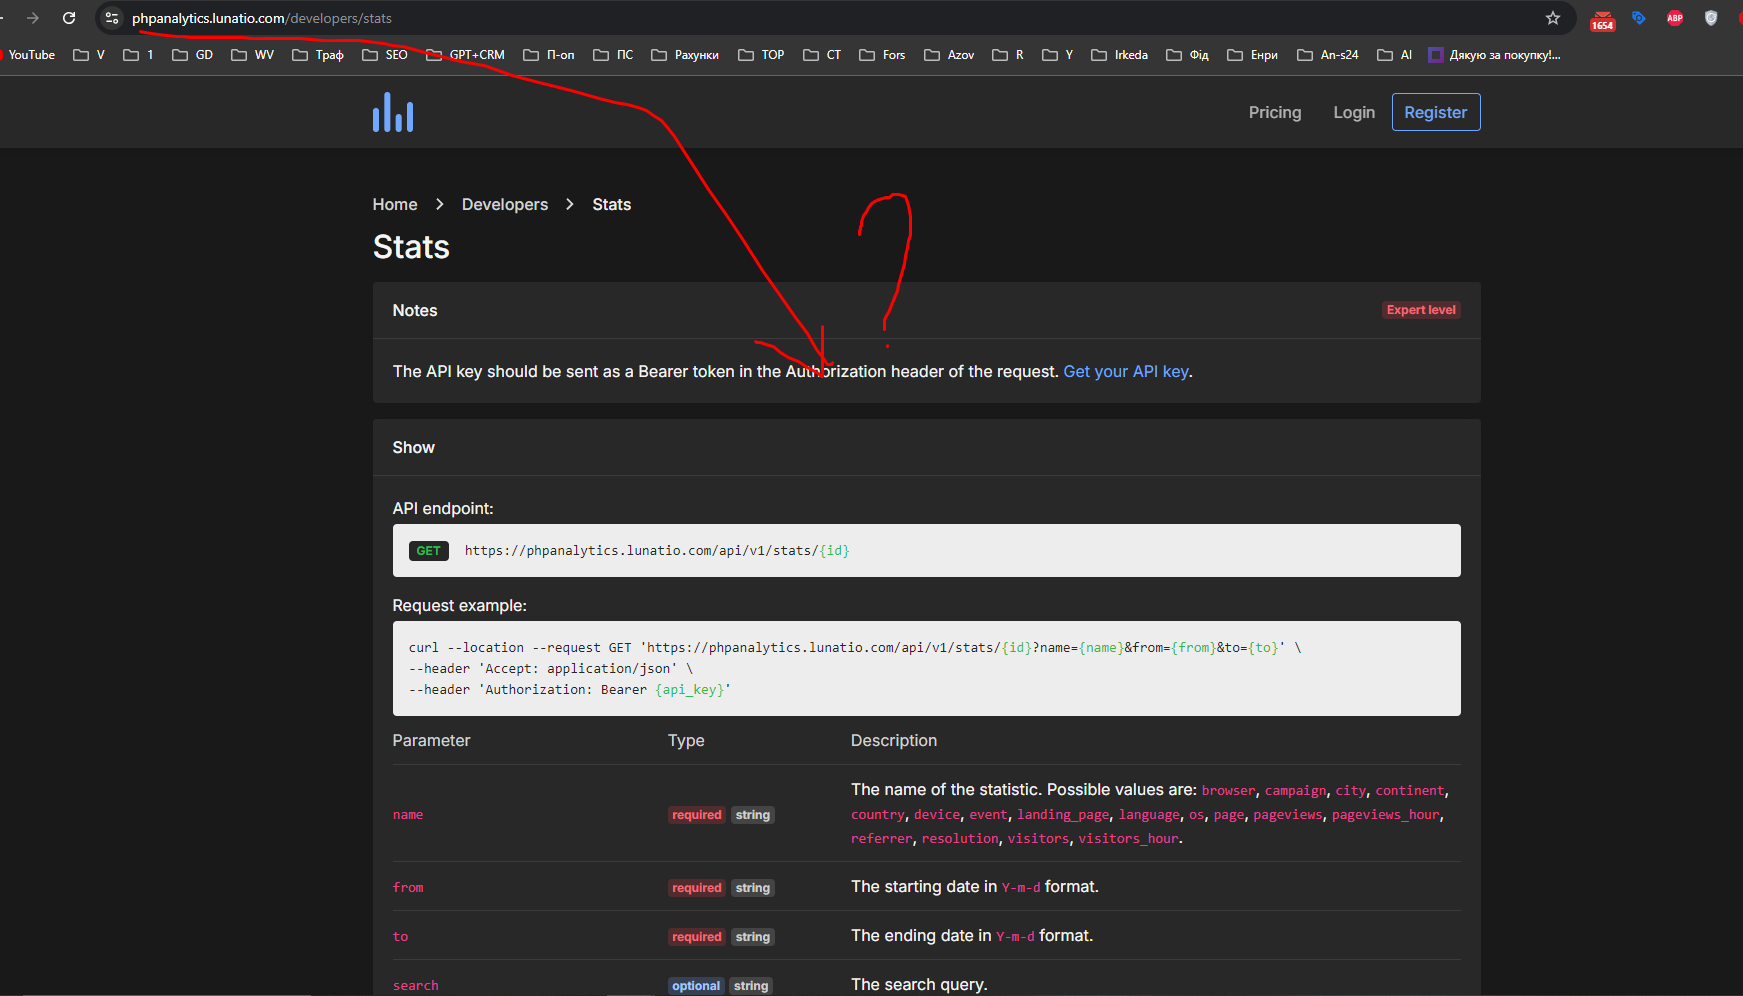Navigate to Developers in the breadcrumb
Image resolution: width=1743 pixels, height=996 pixels.
[504, 204]
